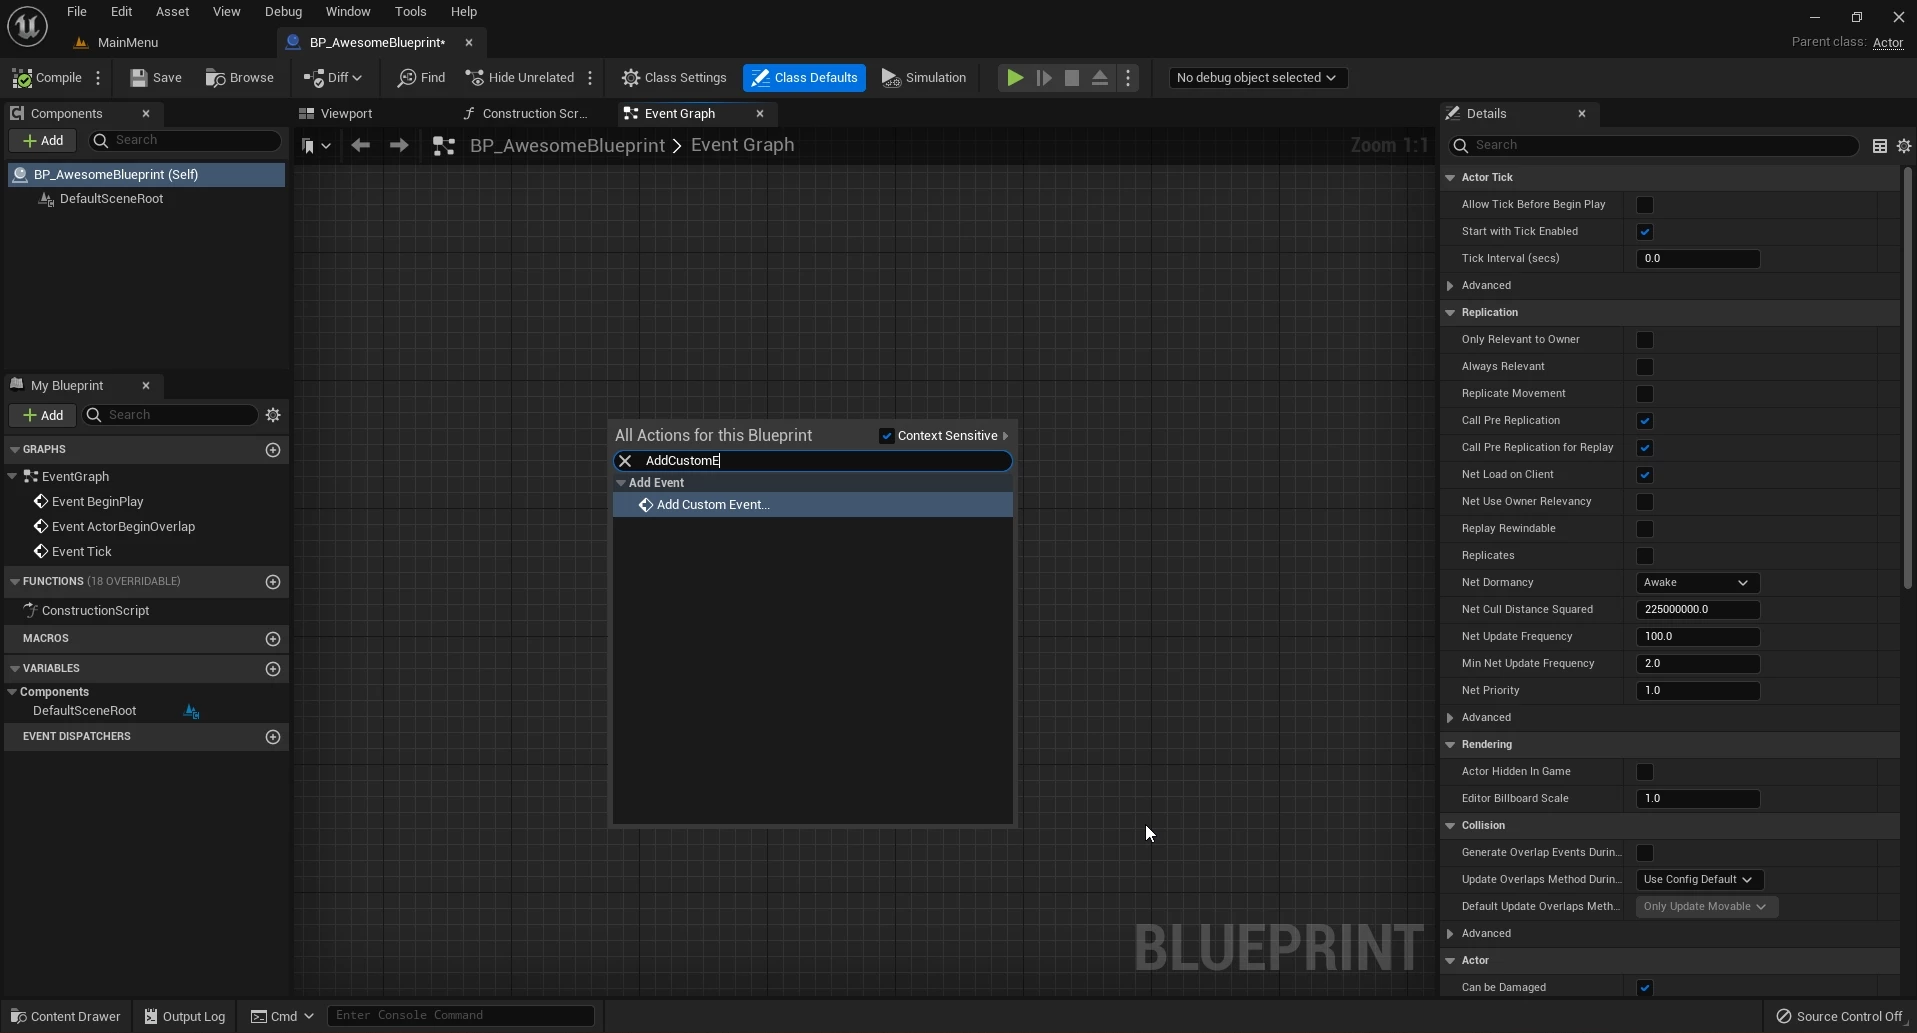Collapse the Replication section
The height and width of the screenshot is (1033, 1917).
coord(1450,313)
